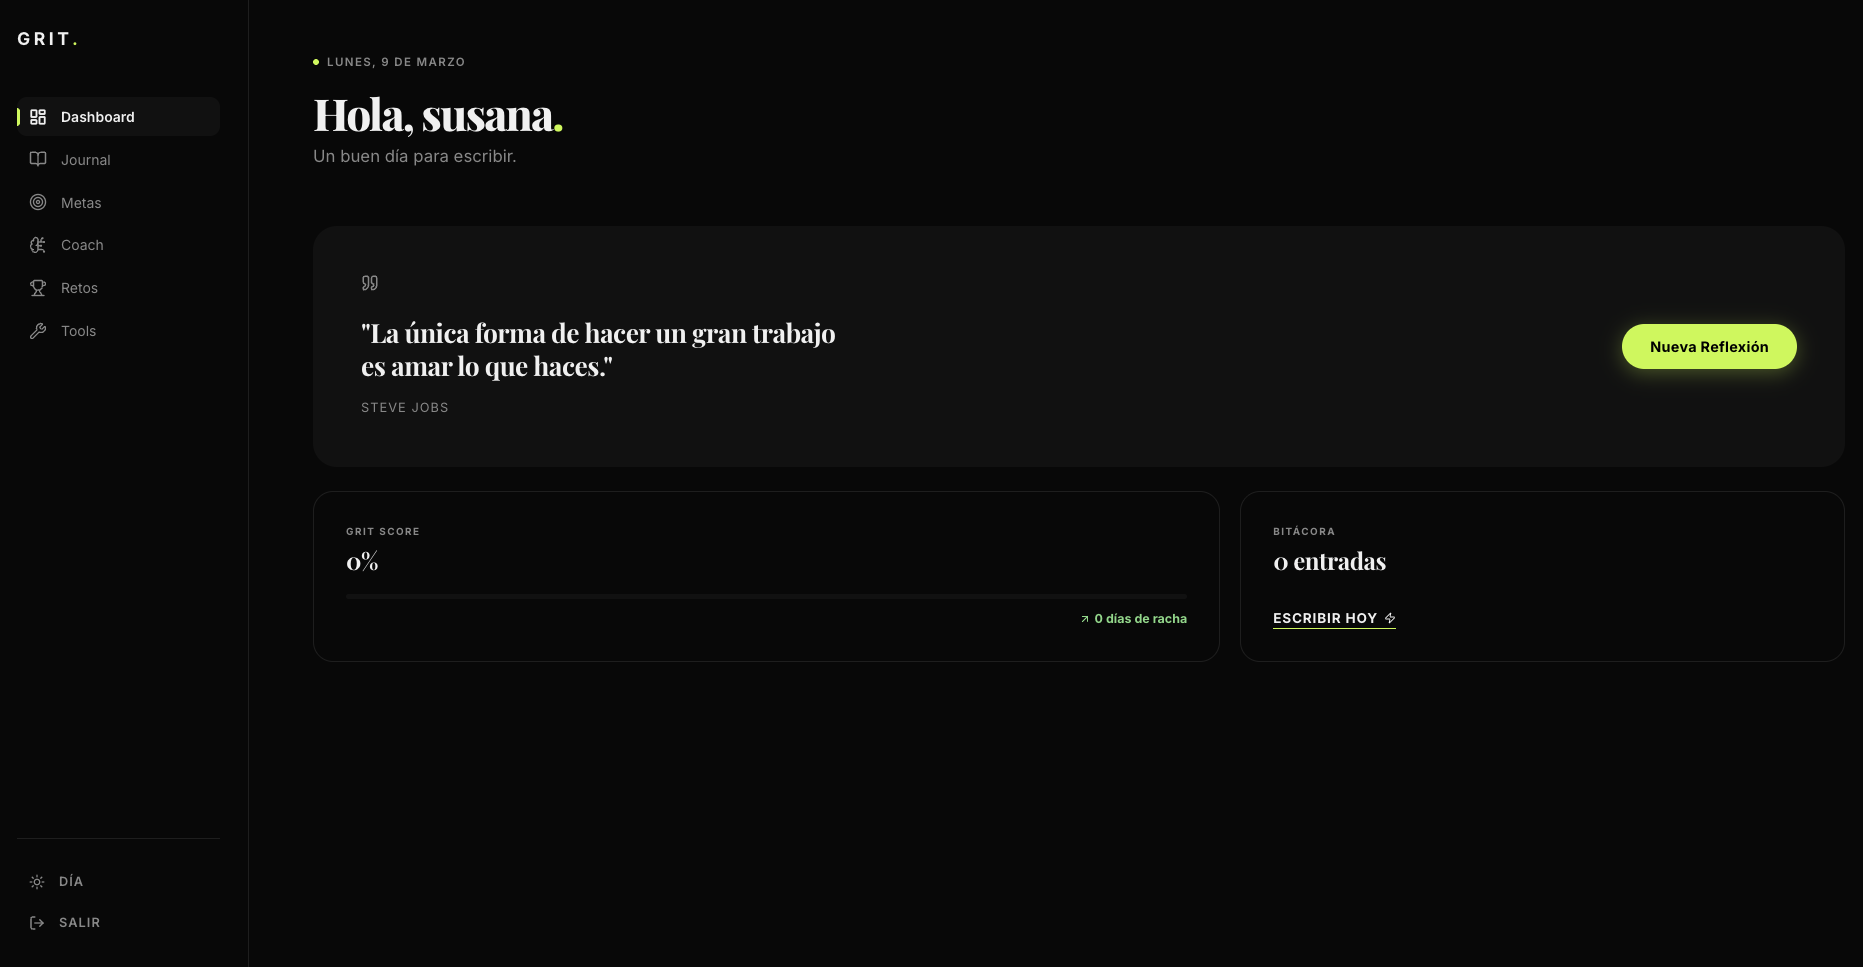Image resolution: width=1863 pixels, height=967 pixels.
Task: Open Journal via the book icon
Action: (x=38, y=159)
